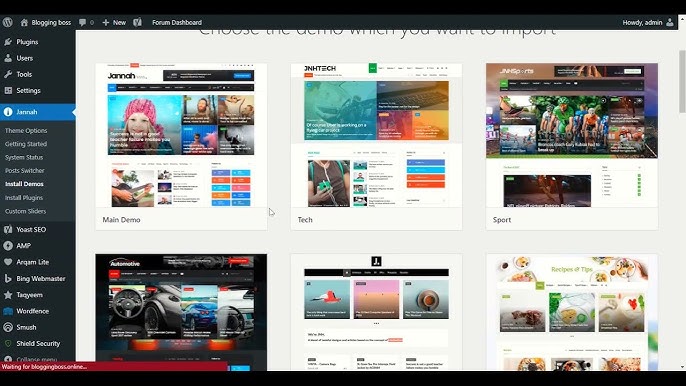Click the Plugins plug icon
The height and width of the screenshot is (386, 686).
pyautogui.click(x=8, y=42)
